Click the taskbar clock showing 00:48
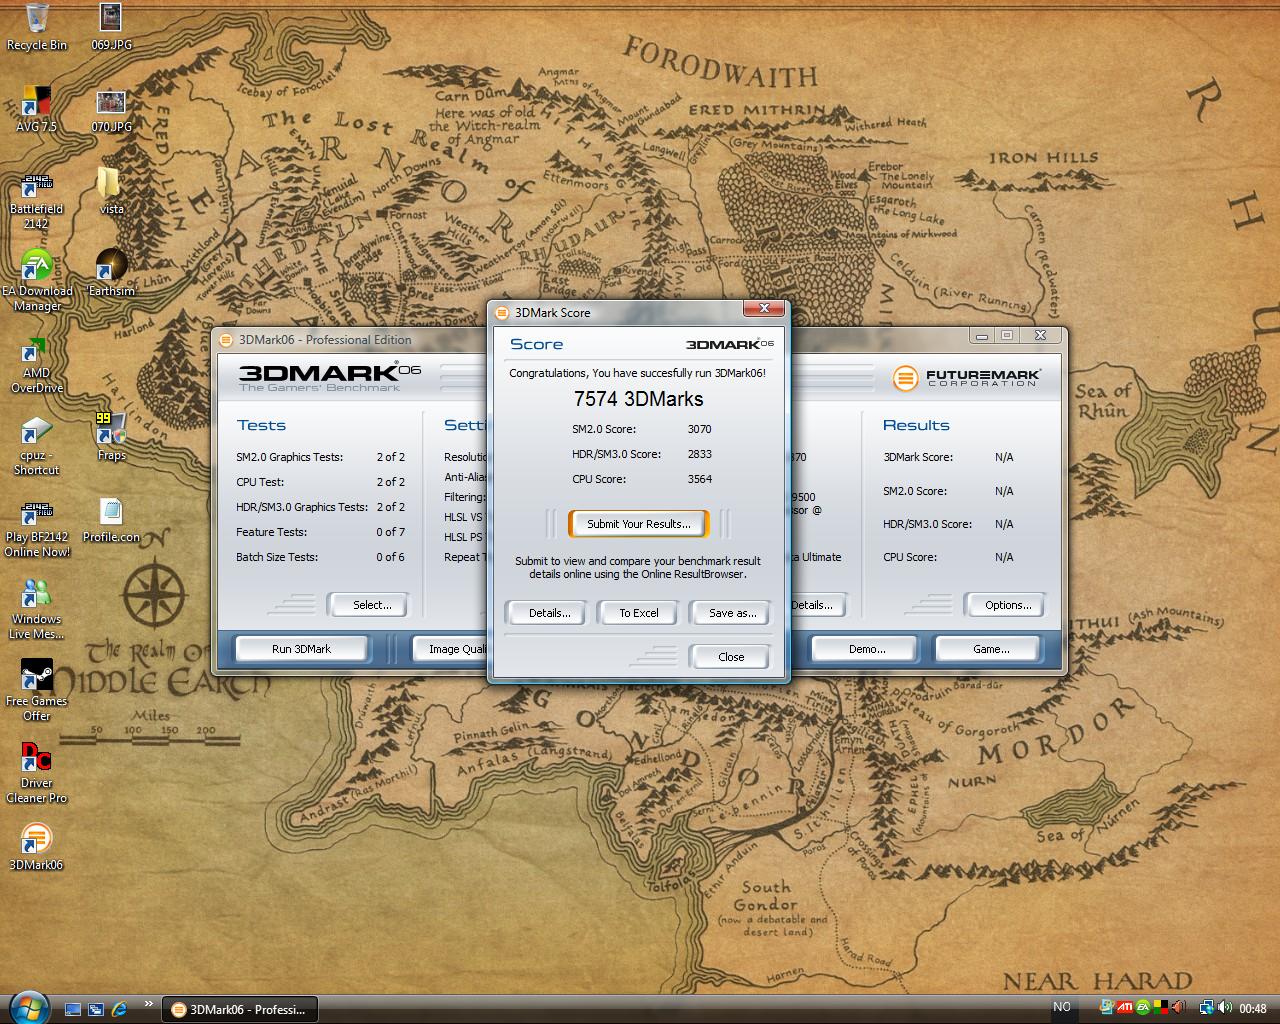The height and width of the screenshot is (1024, 1280). [x=1252, y=1008]
